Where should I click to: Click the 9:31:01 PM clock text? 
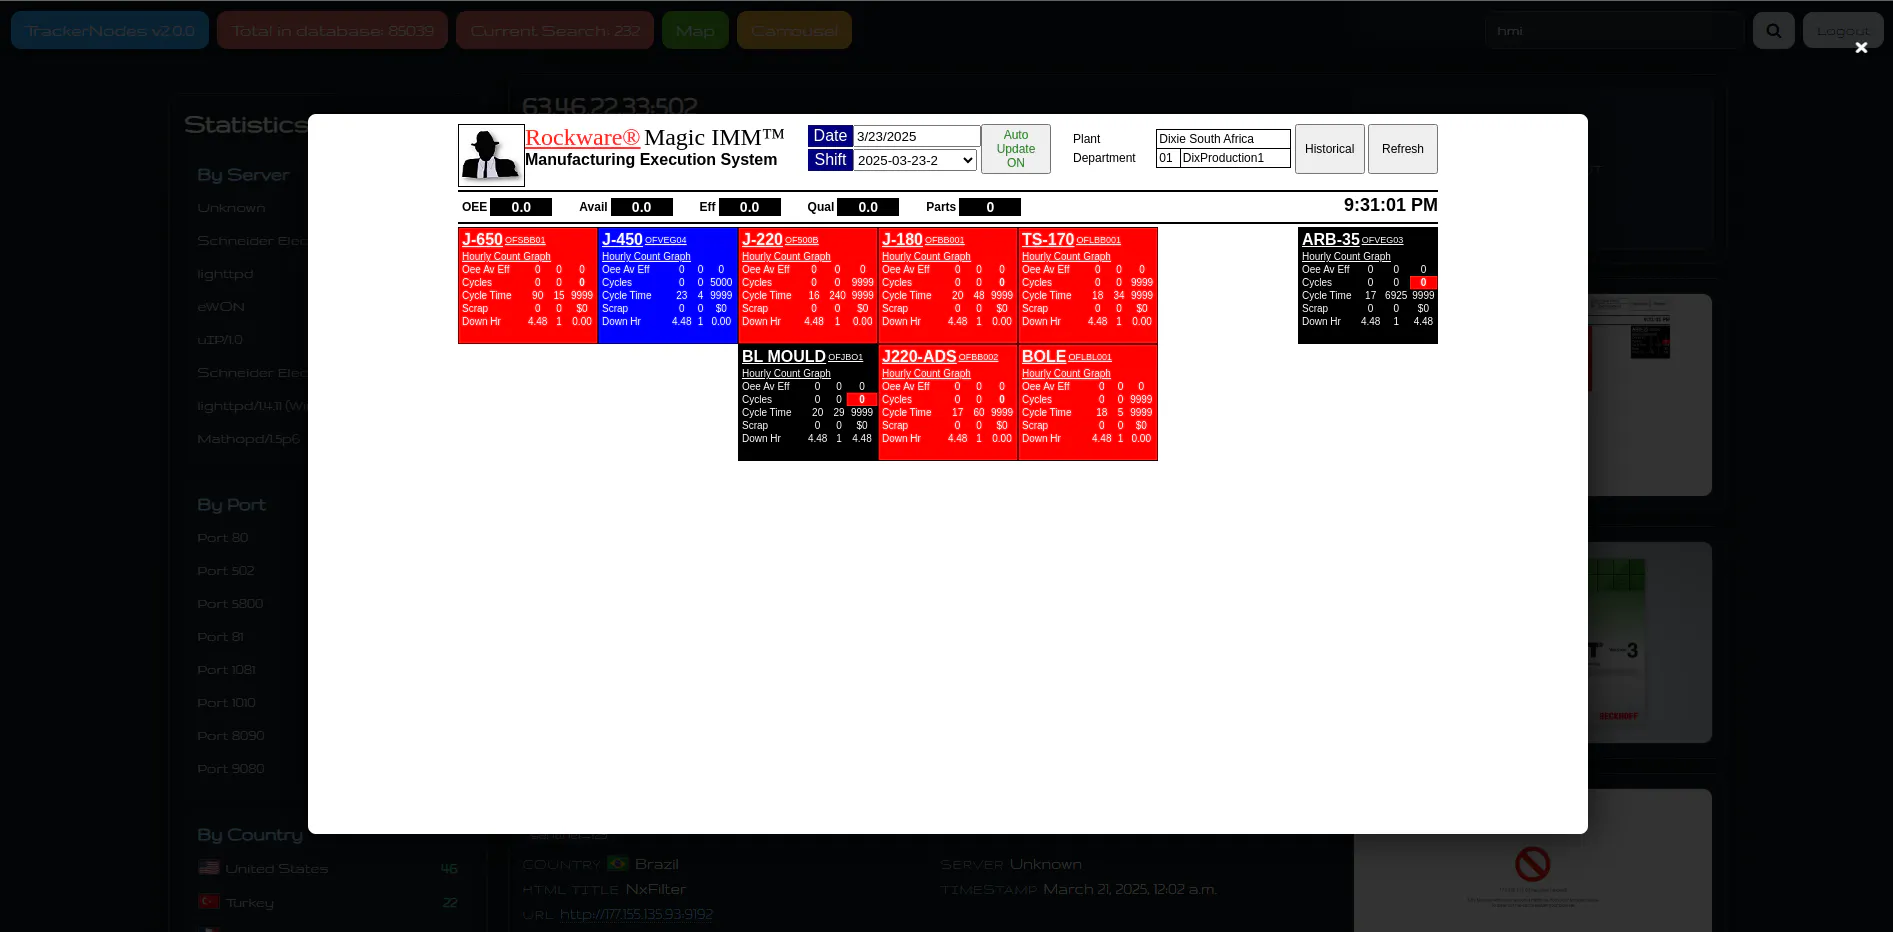tap(1391, 205)
